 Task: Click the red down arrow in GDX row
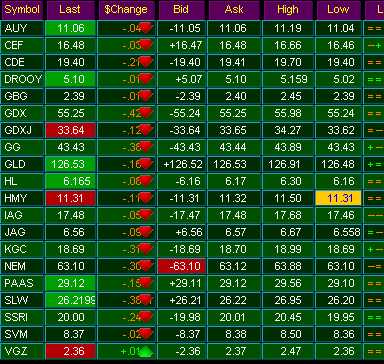[x=146, y=113]
